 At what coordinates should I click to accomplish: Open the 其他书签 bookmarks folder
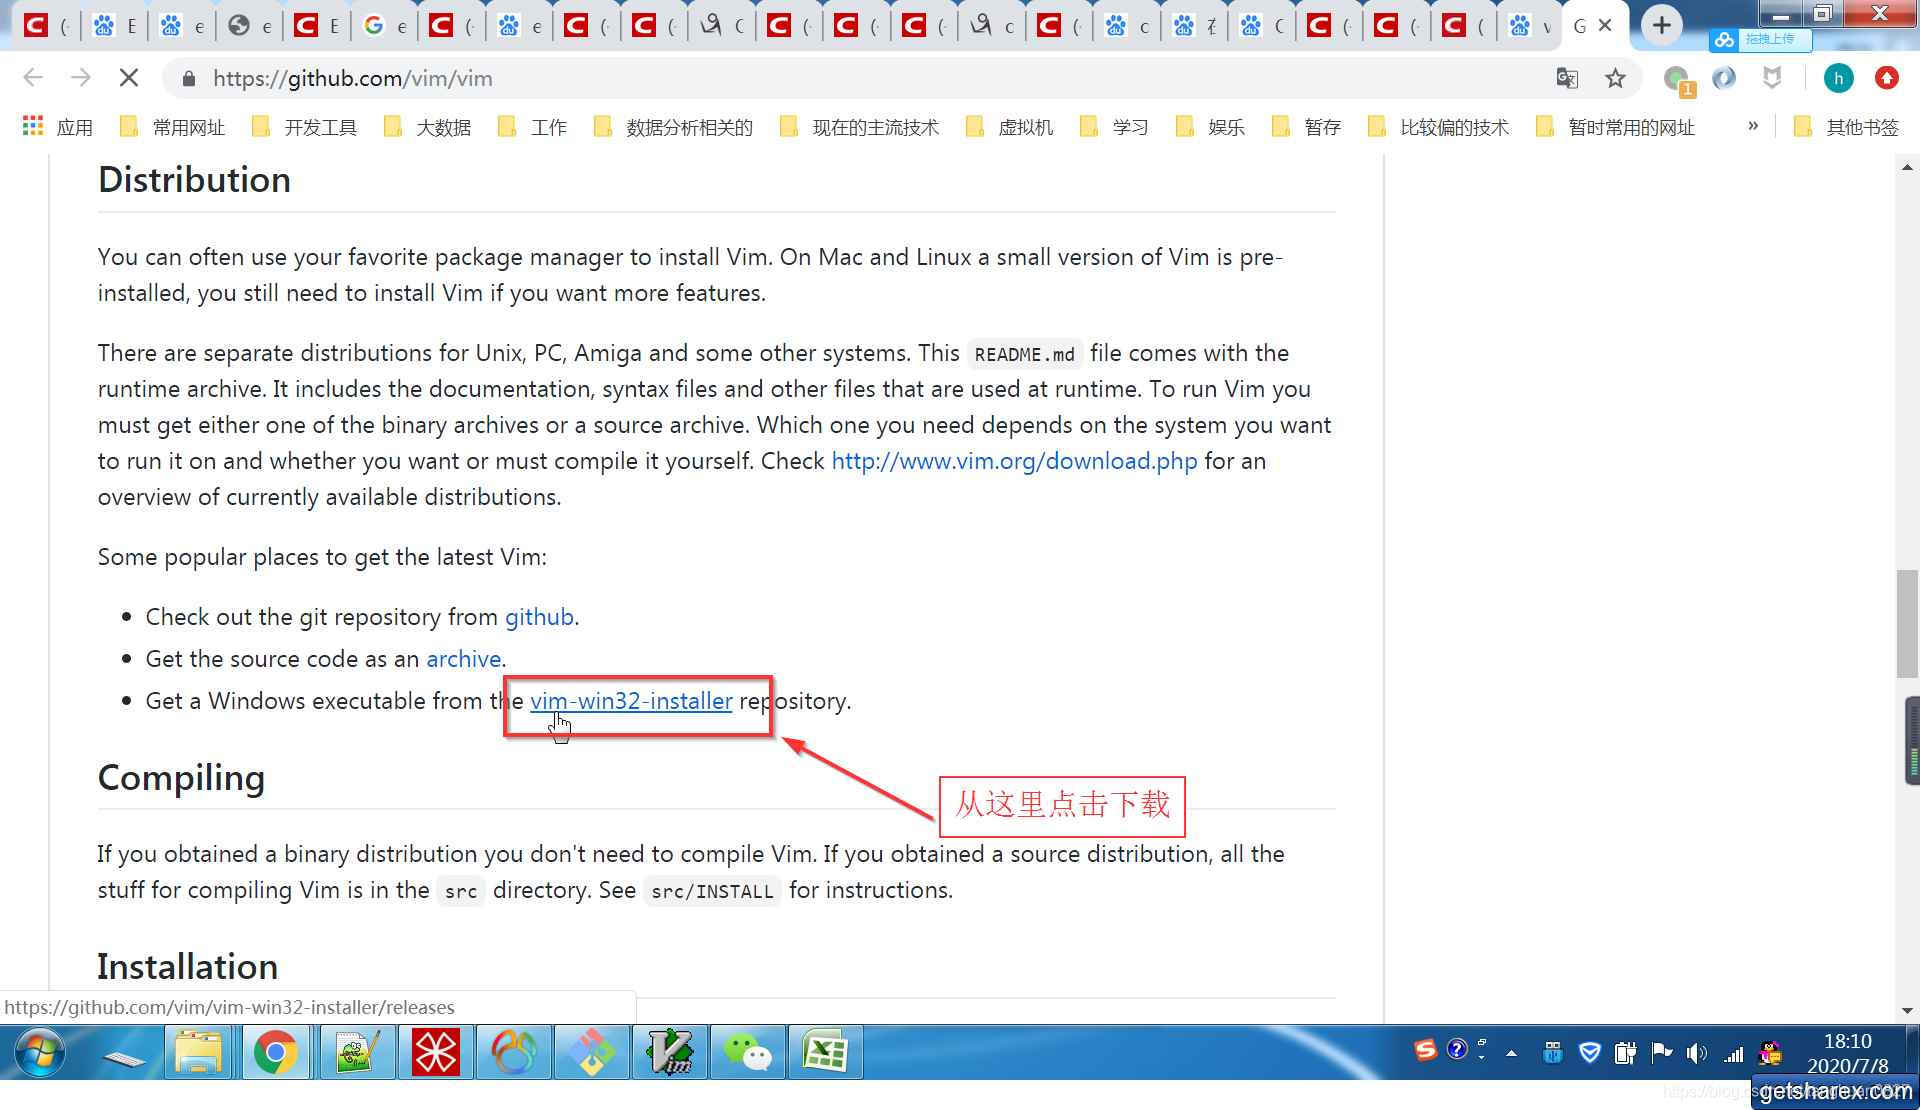click(x=1861, y=127)
